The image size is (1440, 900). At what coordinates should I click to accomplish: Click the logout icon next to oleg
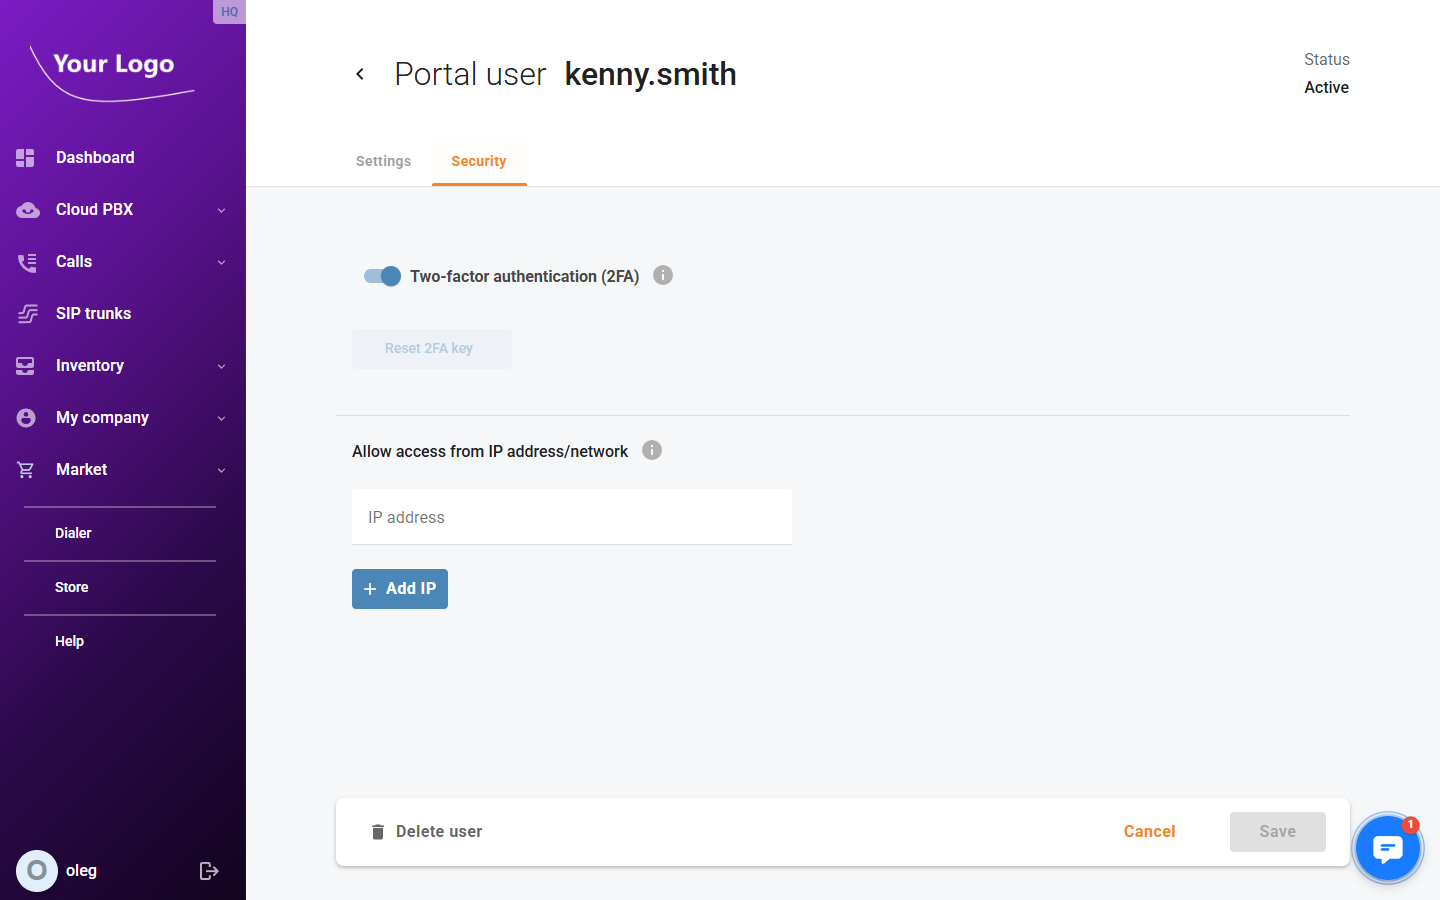[209, 870]
